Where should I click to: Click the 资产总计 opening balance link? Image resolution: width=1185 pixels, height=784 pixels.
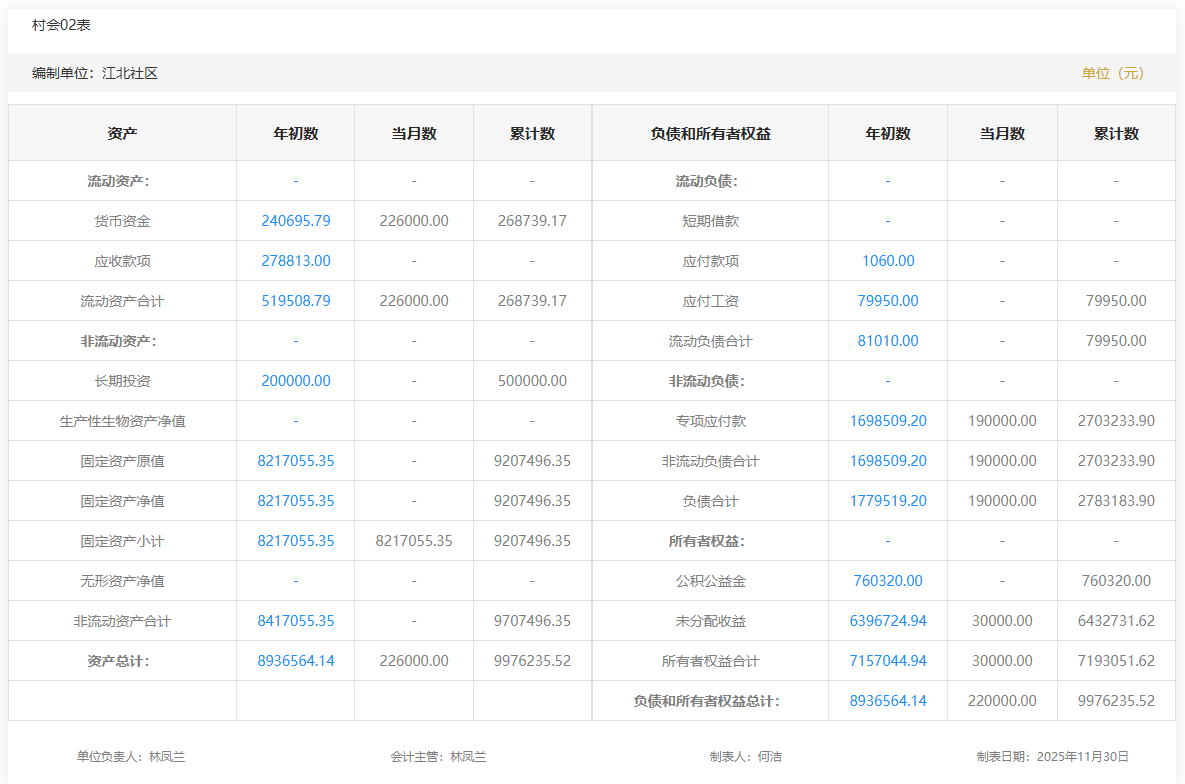pos(296,661)
